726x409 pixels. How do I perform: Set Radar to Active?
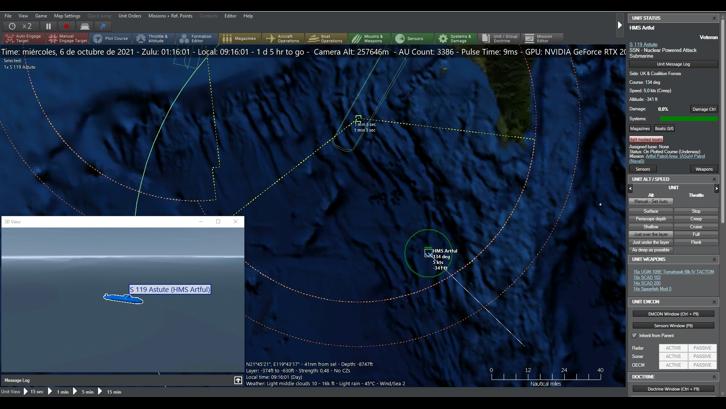673,348
